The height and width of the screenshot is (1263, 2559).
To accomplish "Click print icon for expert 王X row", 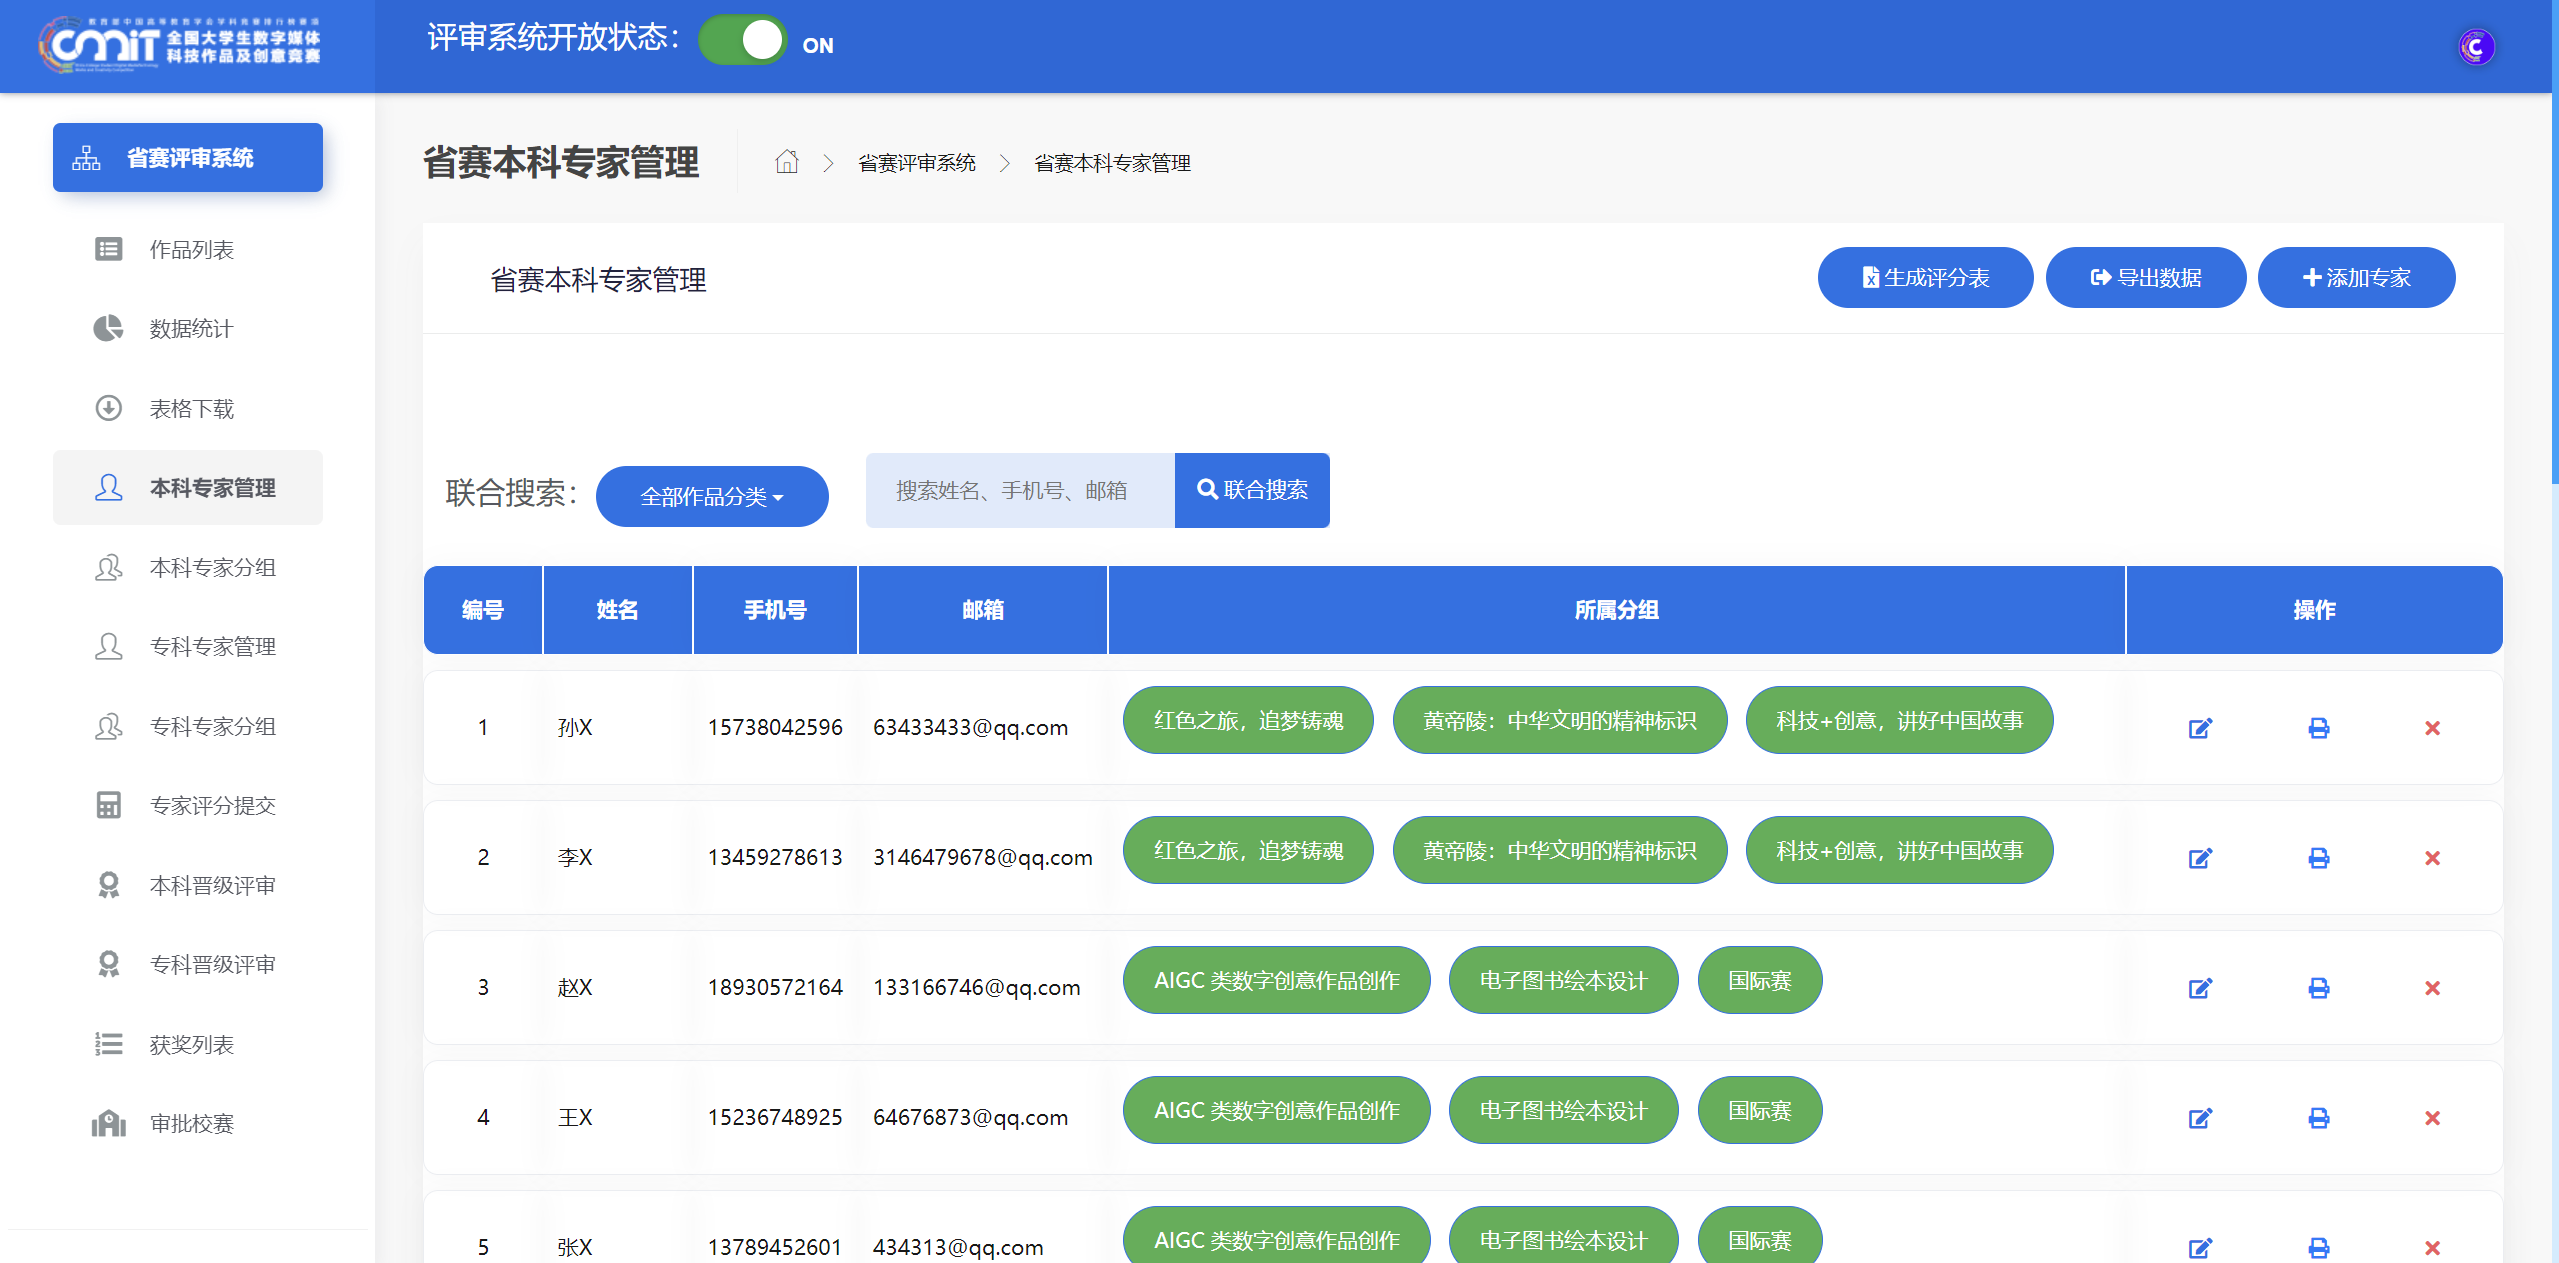I will click(x=2318, y=1118).
